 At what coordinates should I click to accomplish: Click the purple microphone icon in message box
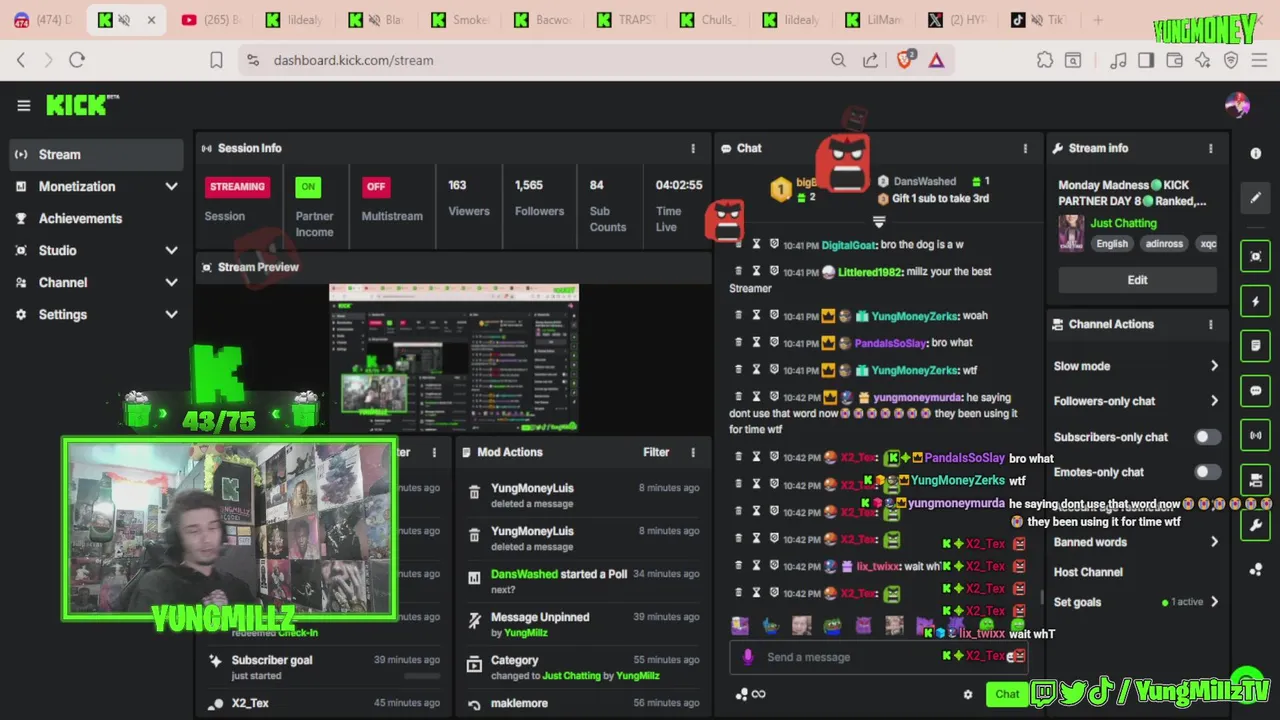click(x=748, y=657)
